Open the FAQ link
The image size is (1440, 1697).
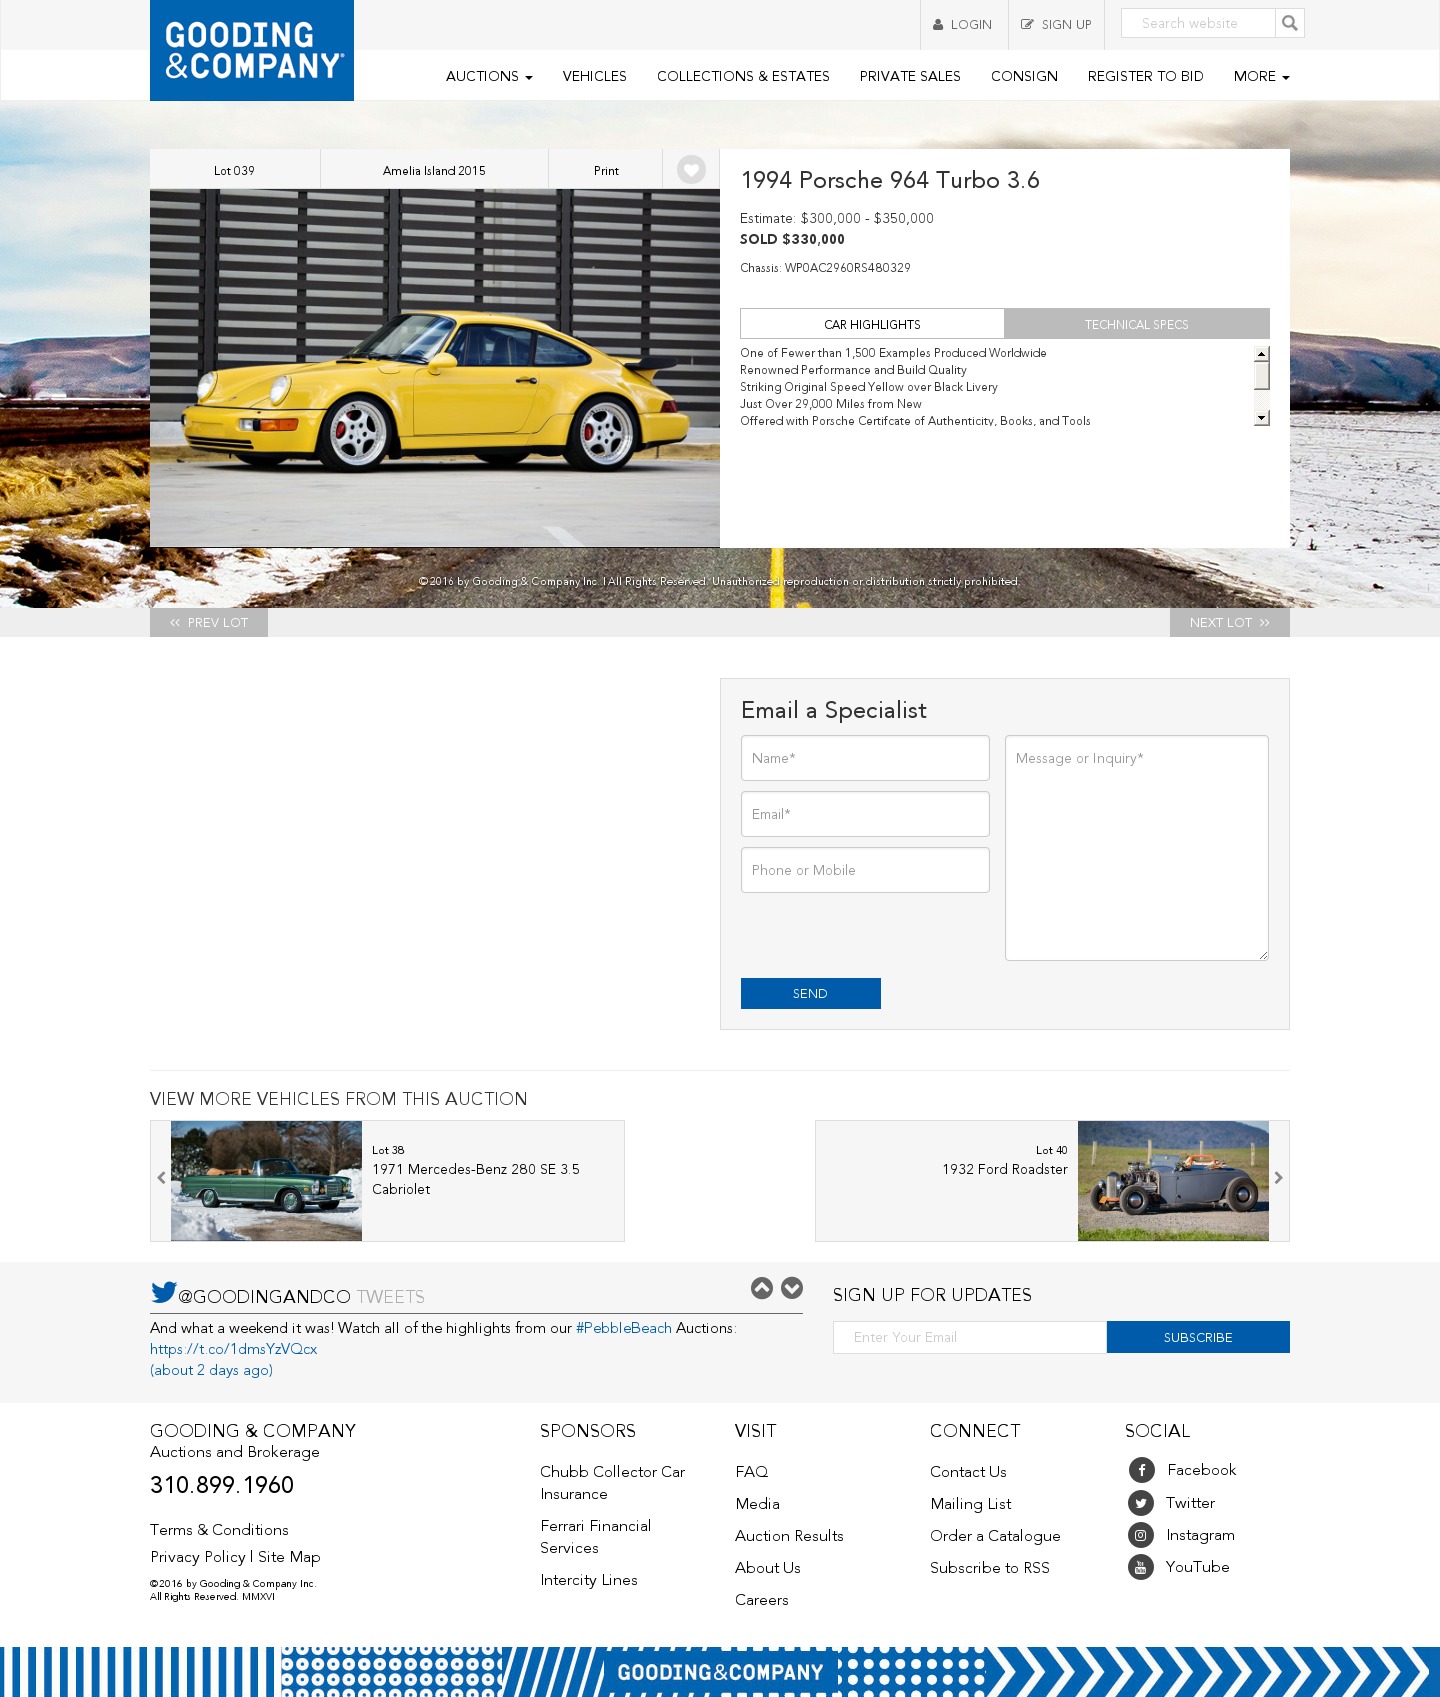point(752,1472)
